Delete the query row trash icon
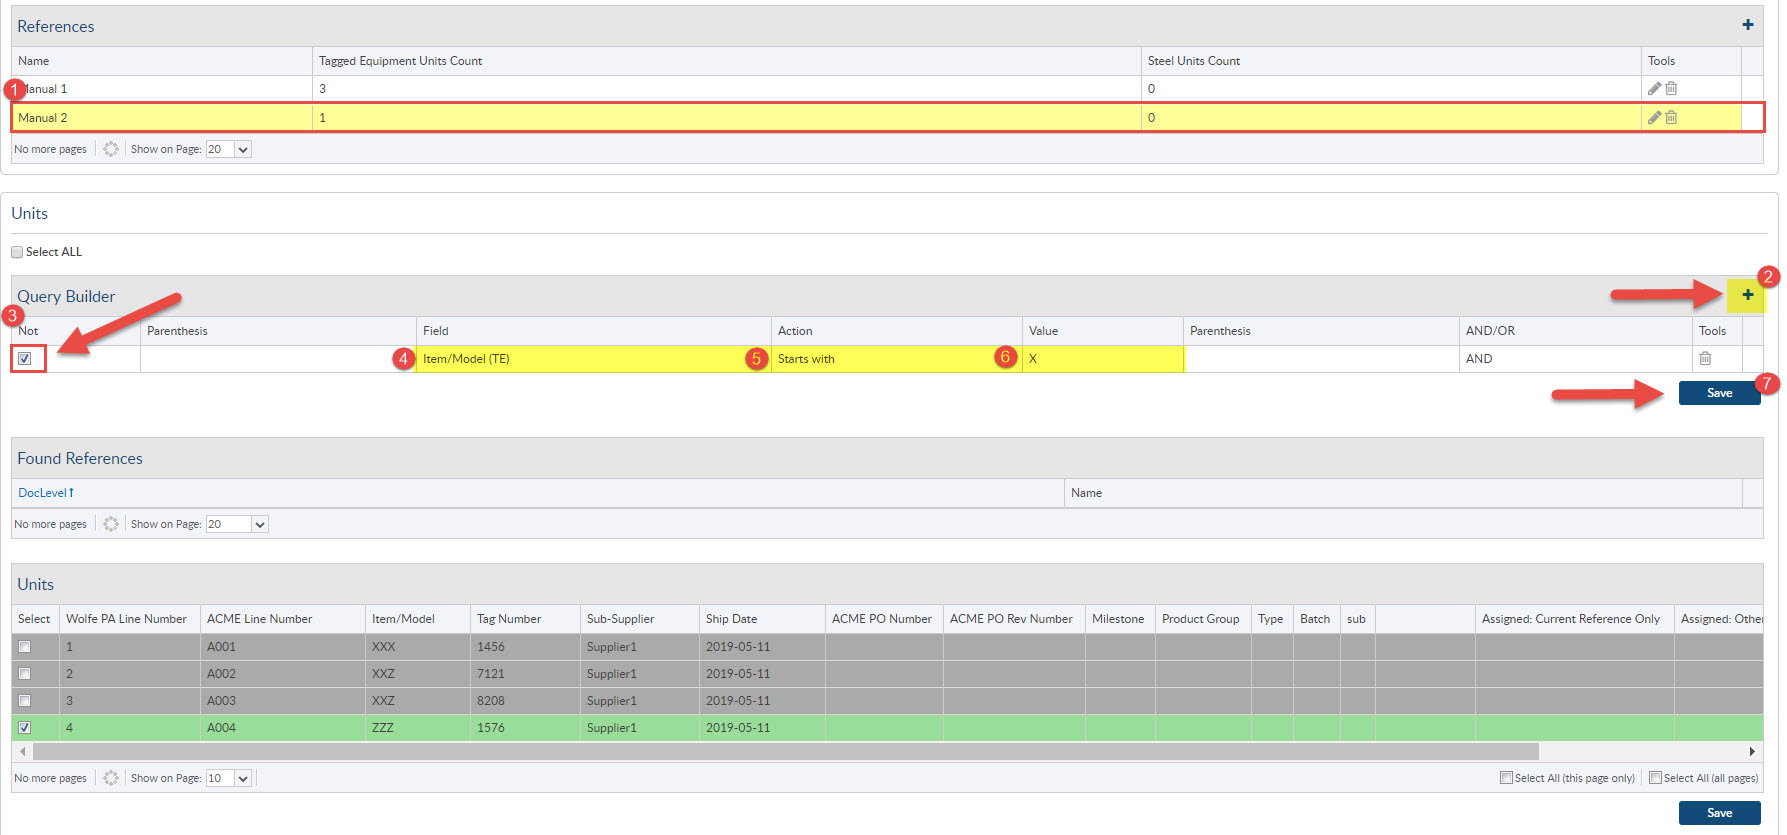1787x835 pixels. [1705, 358]
